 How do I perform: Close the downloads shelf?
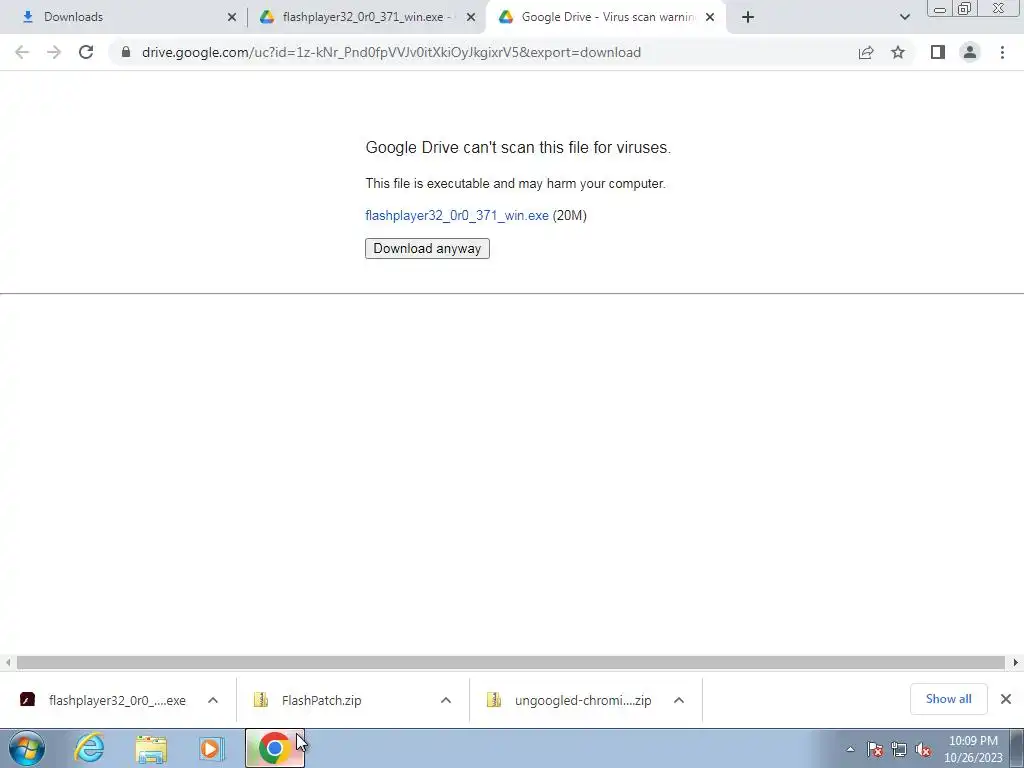pyautogui.click(x=1006, y=699)
